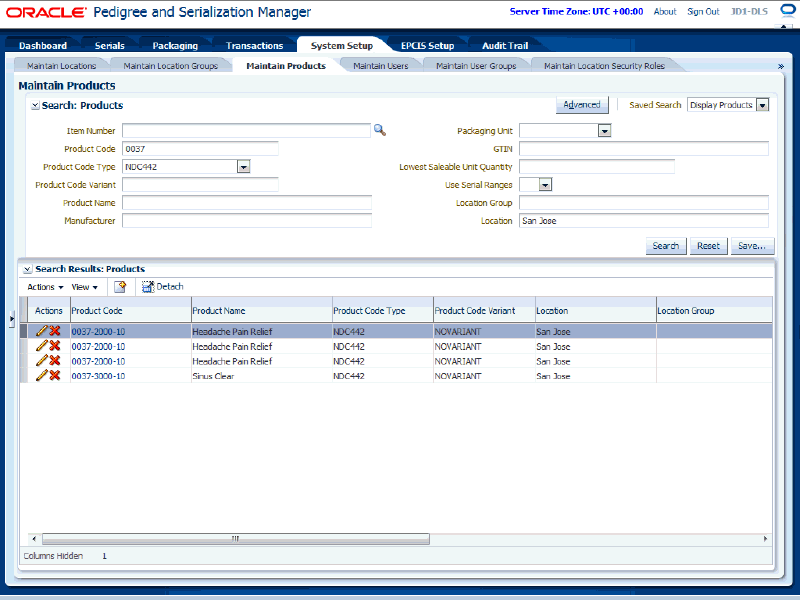The width and height of the screenshot is (800, 600).
Task: Click in the Item Number field
Action: coord(246,131)
